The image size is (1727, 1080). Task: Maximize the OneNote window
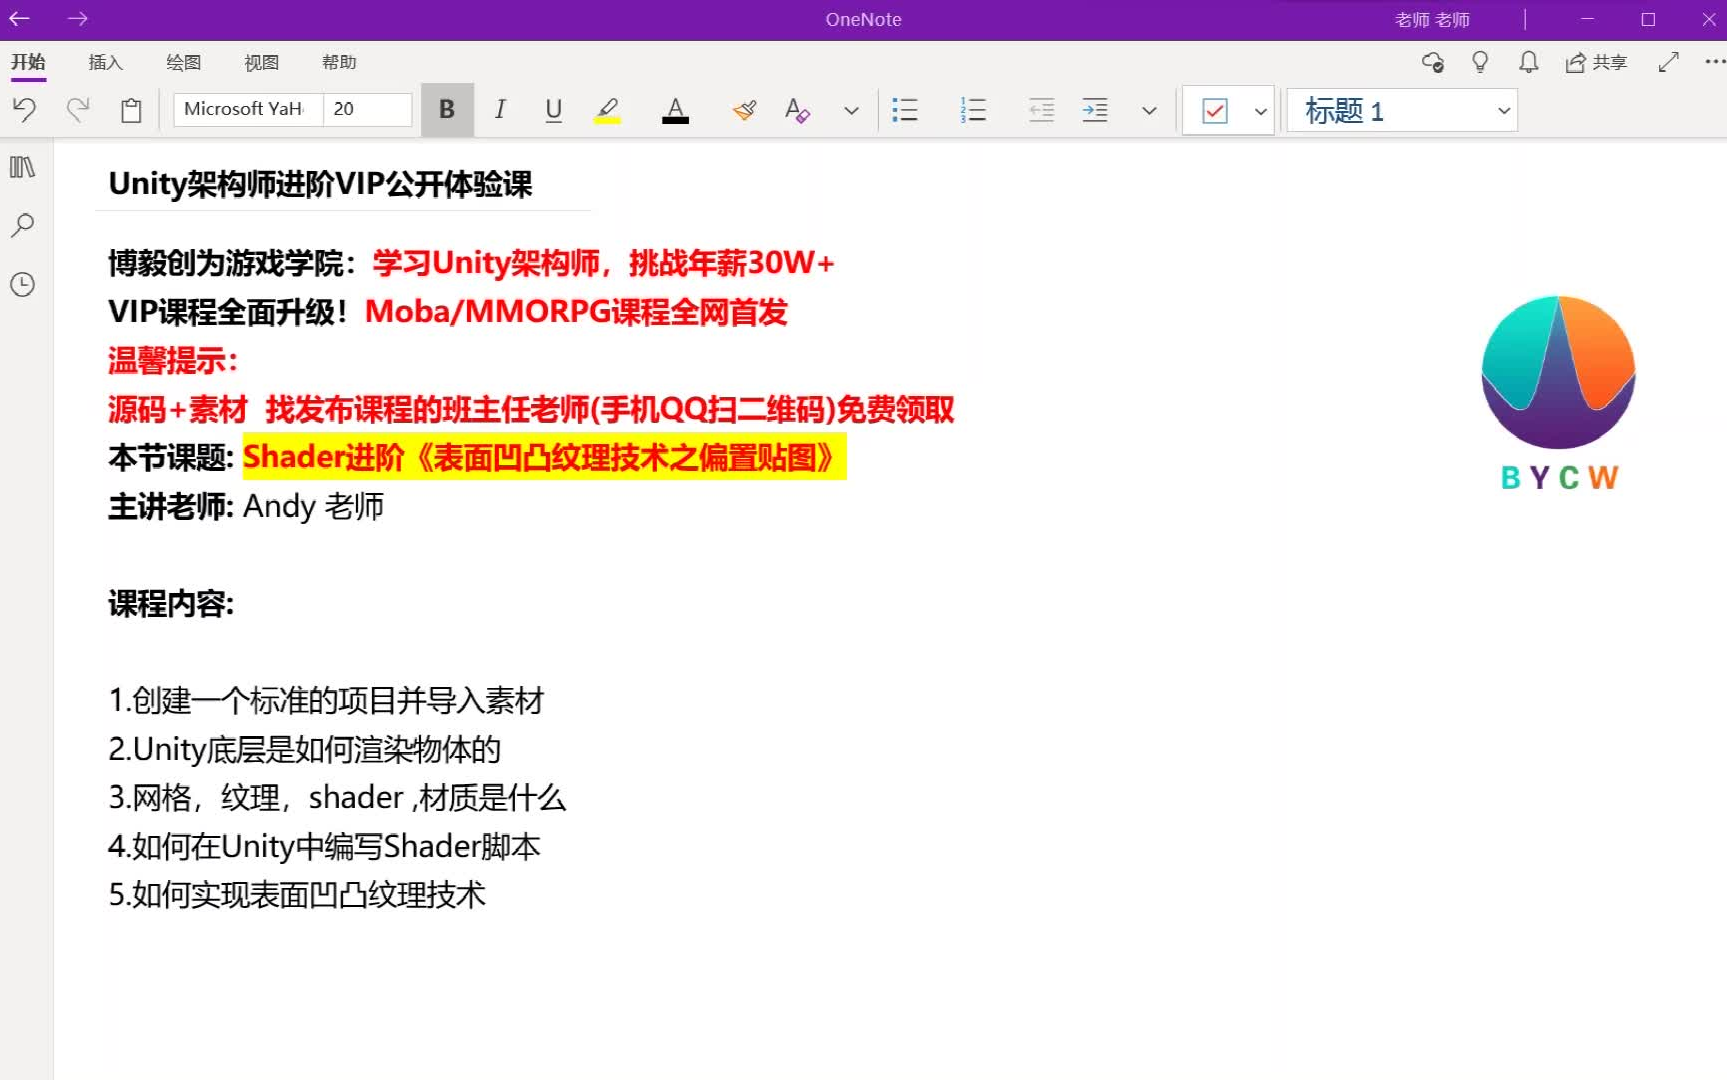click(1648, 19)
